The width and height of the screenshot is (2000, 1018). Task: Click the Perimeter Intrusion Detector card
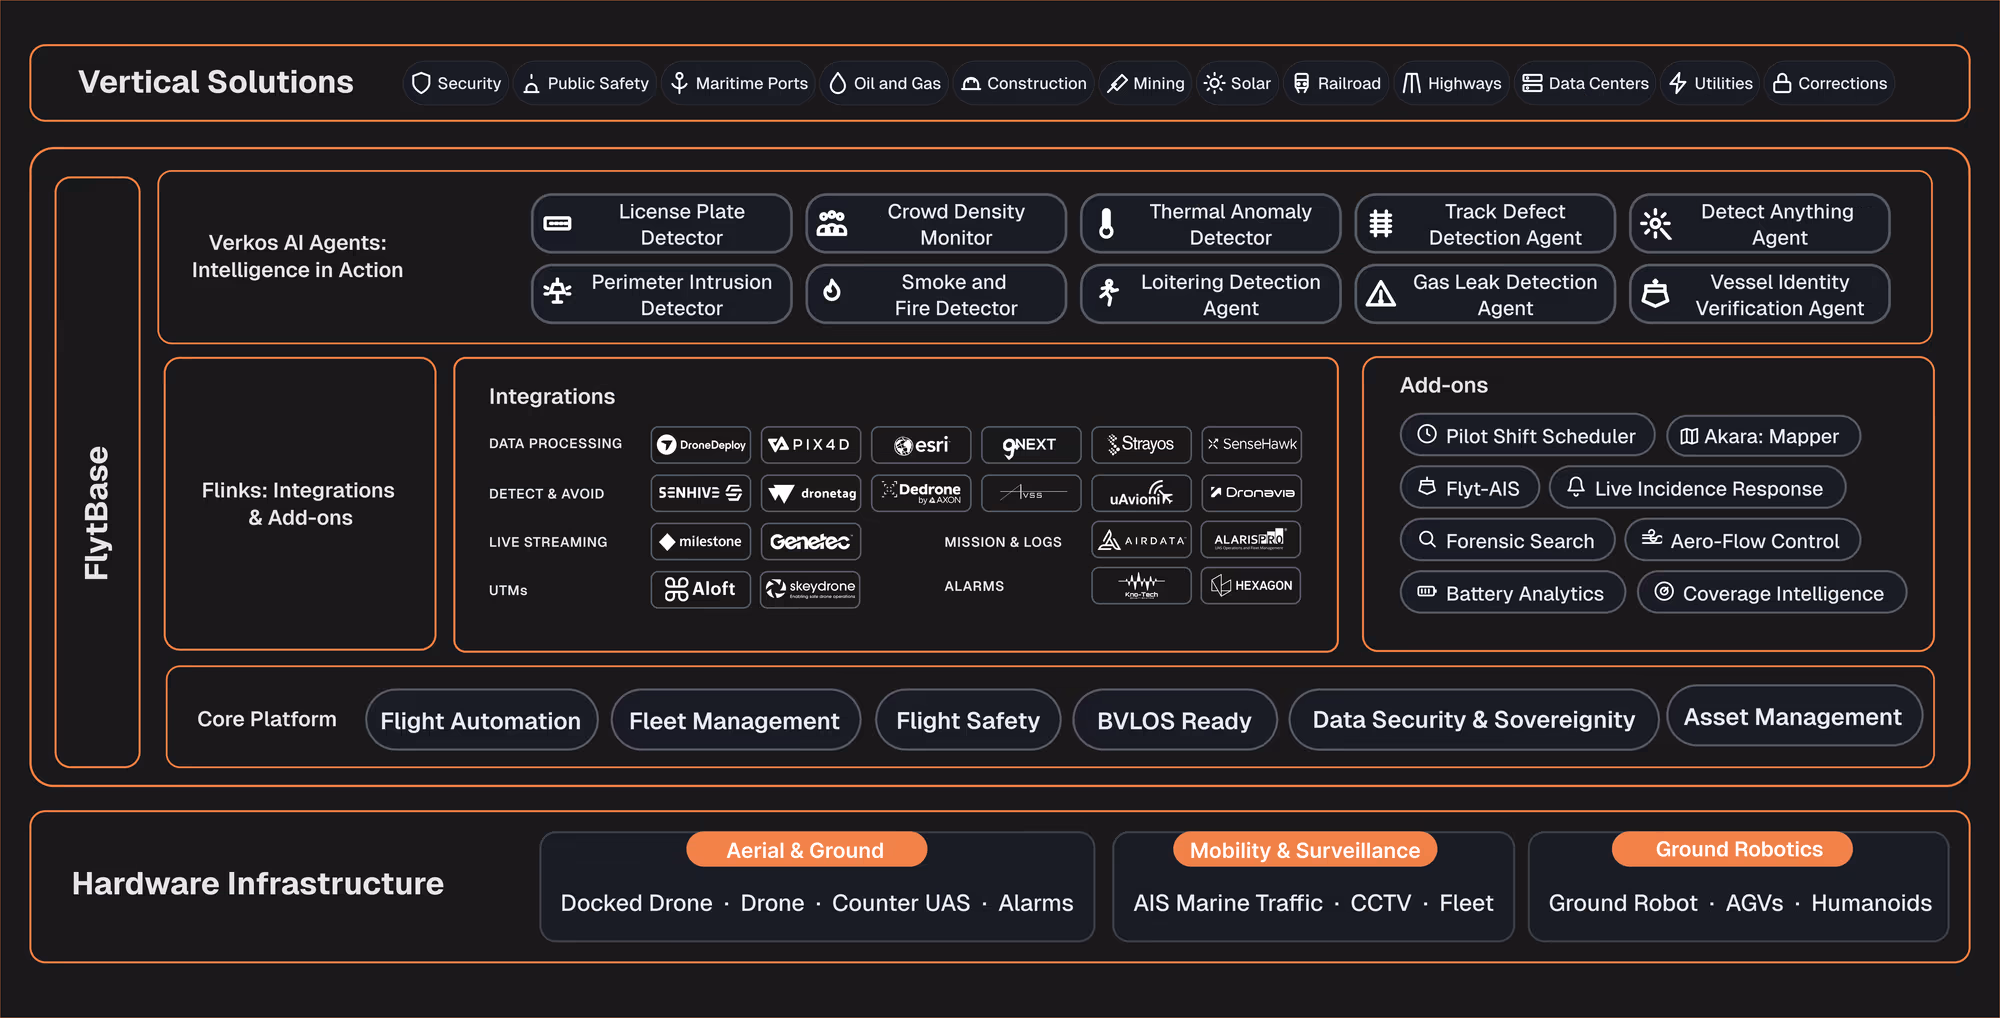[662, 294]
